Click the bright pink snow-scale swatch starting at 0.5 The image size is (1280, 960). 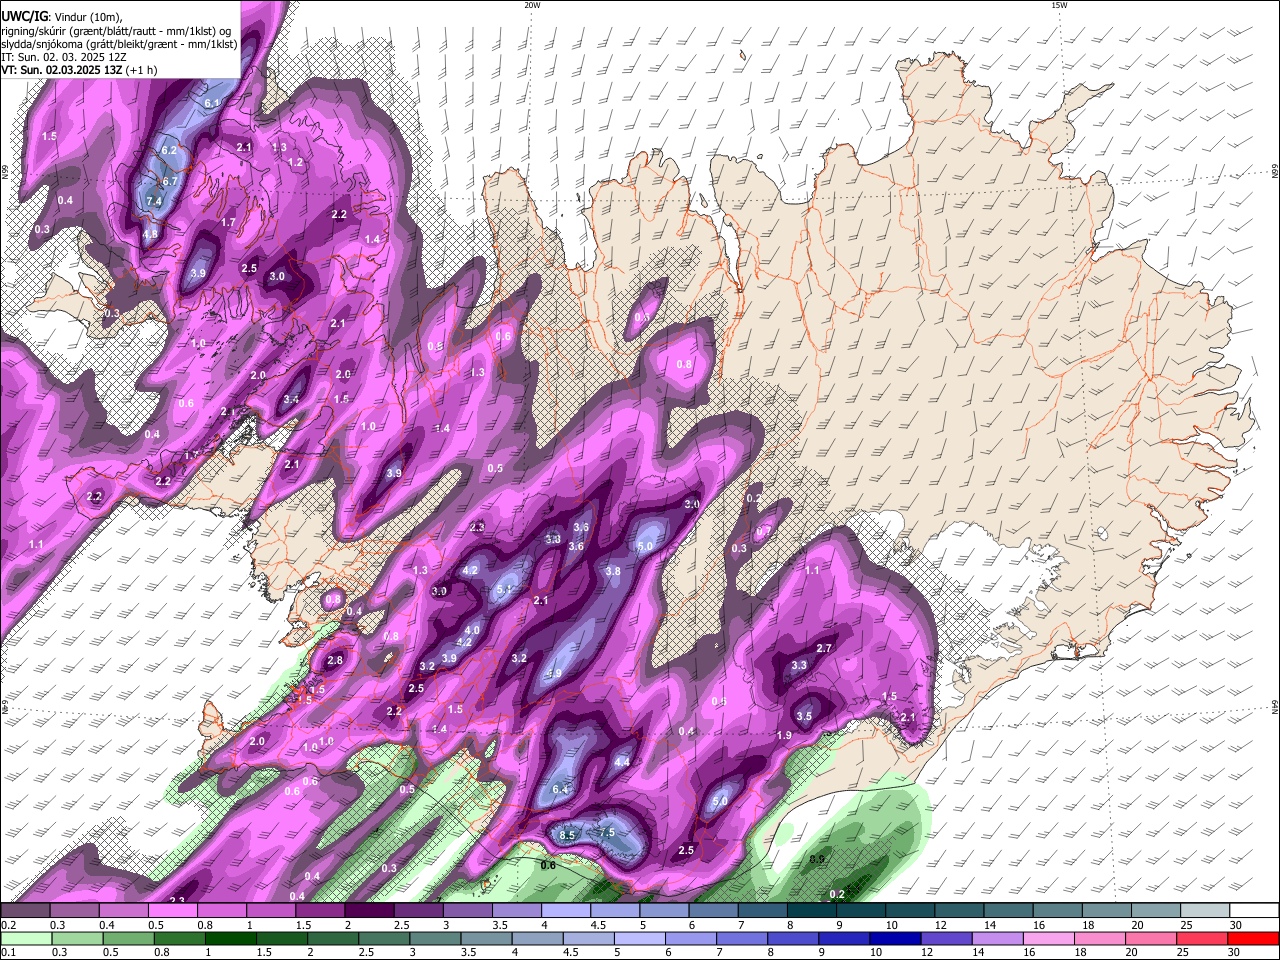tap(172, 911)
